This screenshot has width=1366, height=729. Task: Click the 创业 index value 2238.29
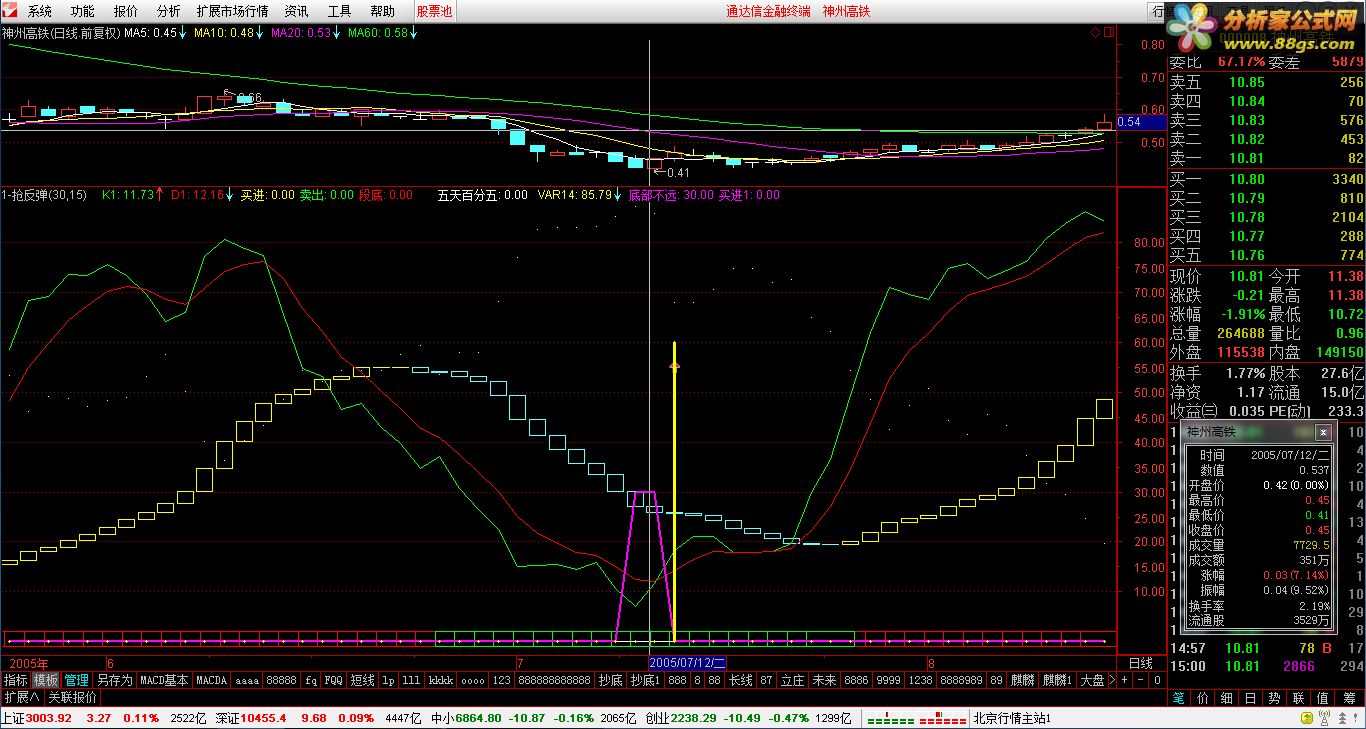(694, 718)
